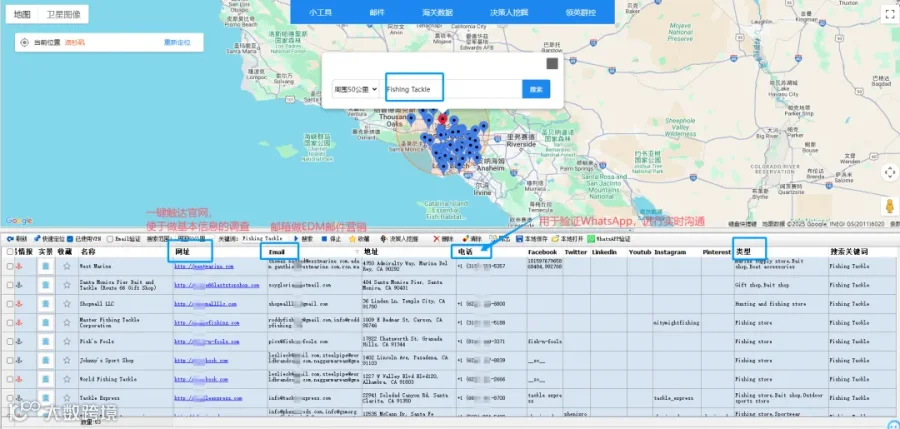
Task: Switch map to 卫星图像 satellite view
Action: [x=64, y=14]
